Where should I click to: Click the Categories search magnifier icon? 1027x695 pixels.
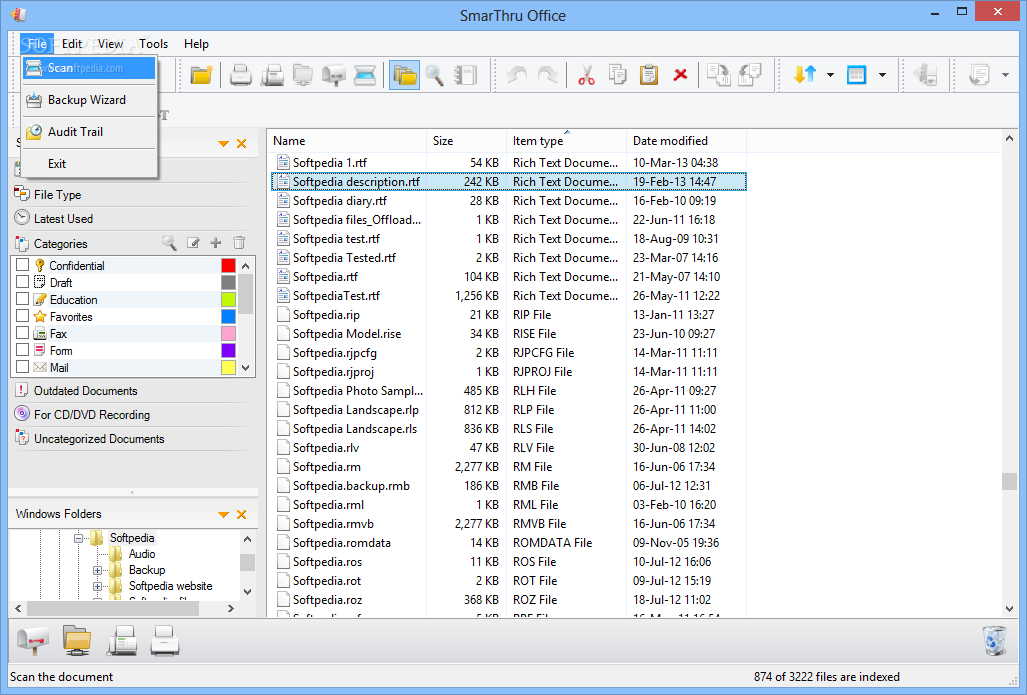click(170, 243)
